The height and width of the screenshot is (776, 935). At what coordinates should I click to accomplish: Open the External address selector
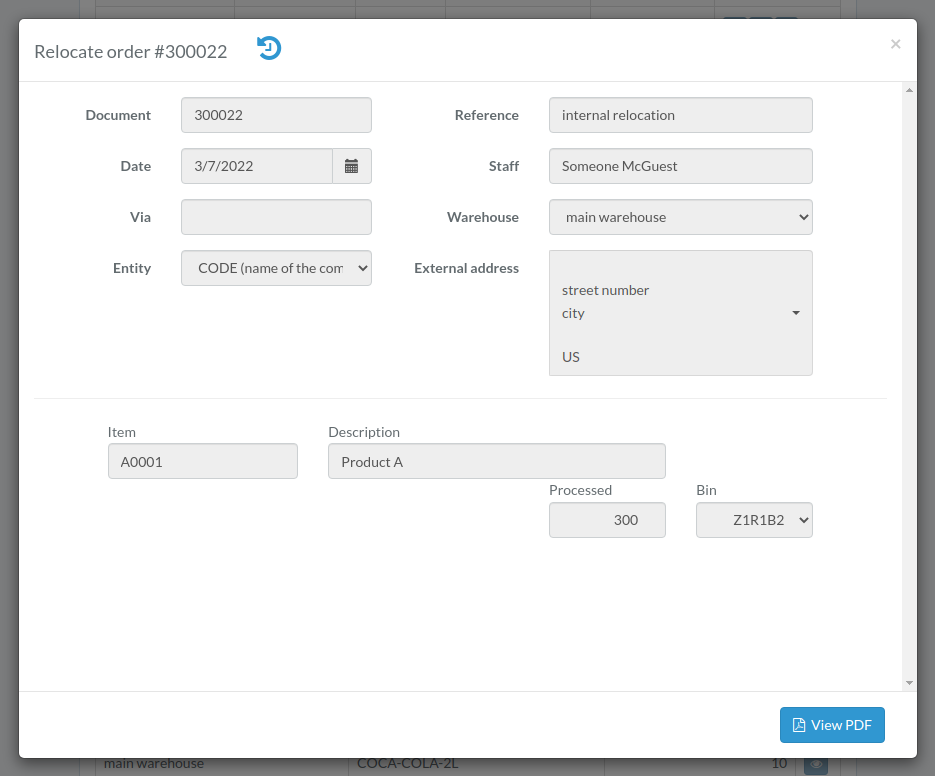(680, 313)
